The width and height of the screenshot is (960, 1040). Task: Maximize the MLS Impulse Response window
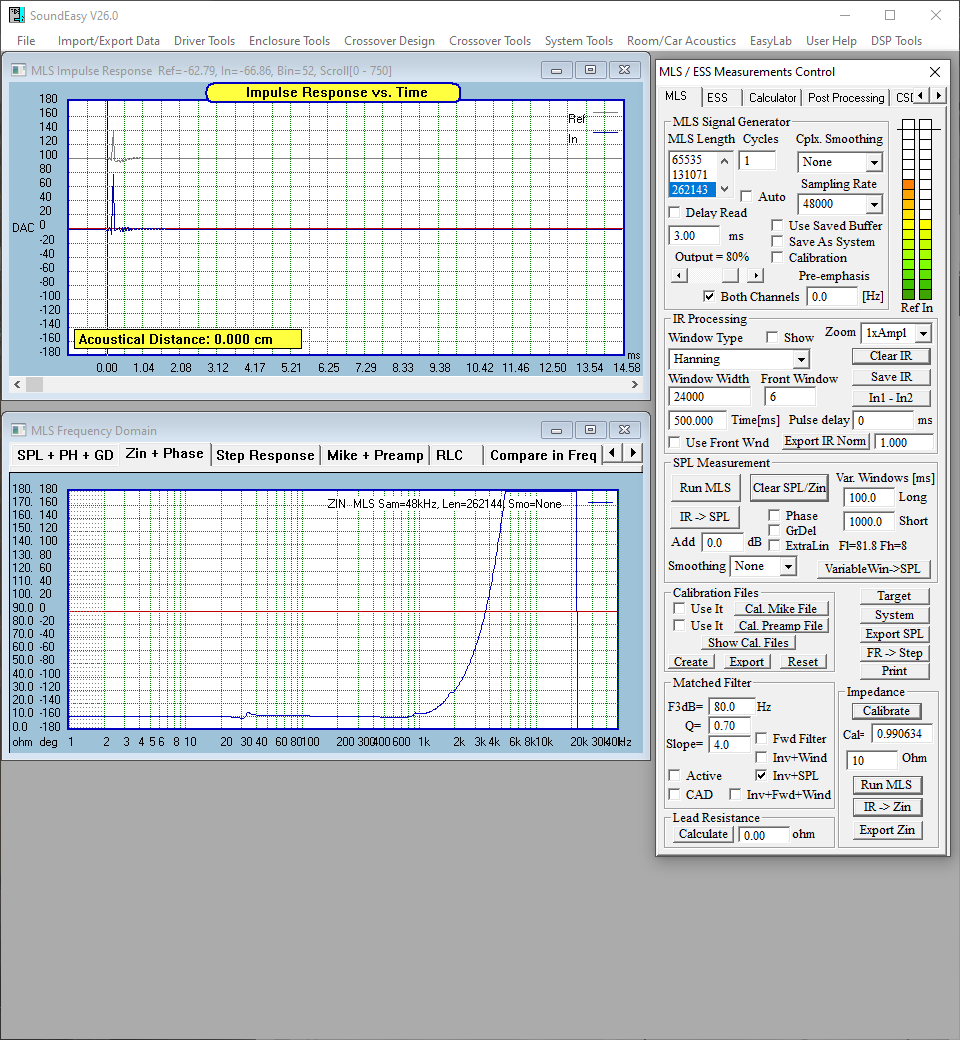click(590, 70)
